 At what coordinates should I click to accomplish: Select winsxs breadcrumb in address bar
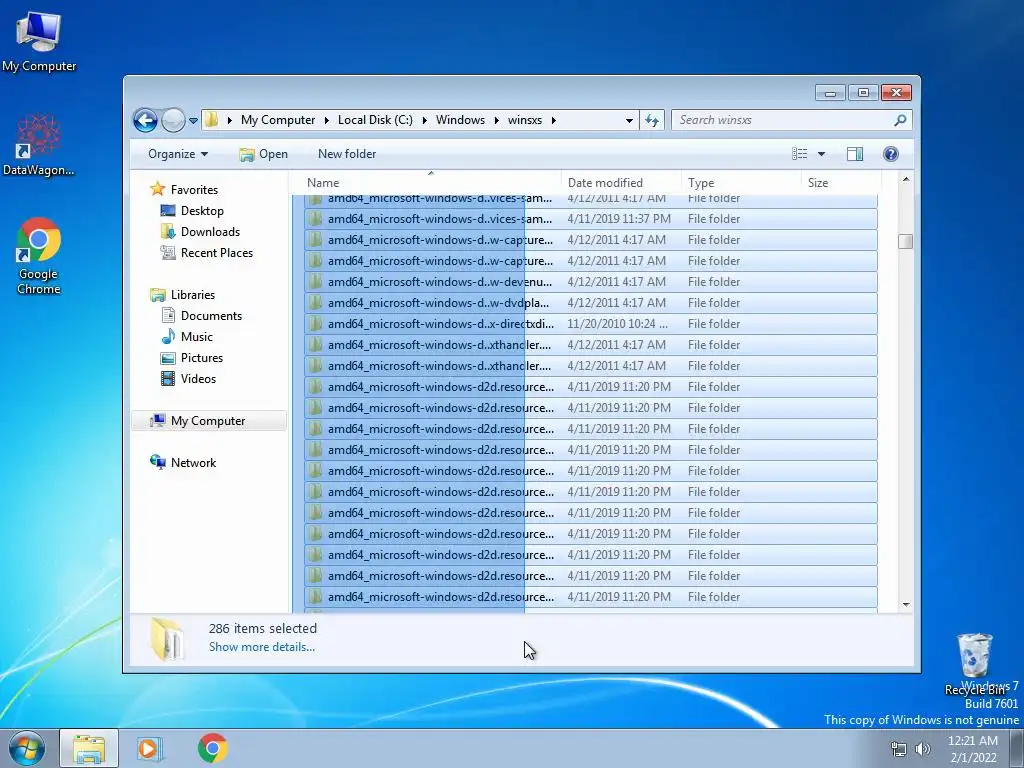(x=525, y=120)
